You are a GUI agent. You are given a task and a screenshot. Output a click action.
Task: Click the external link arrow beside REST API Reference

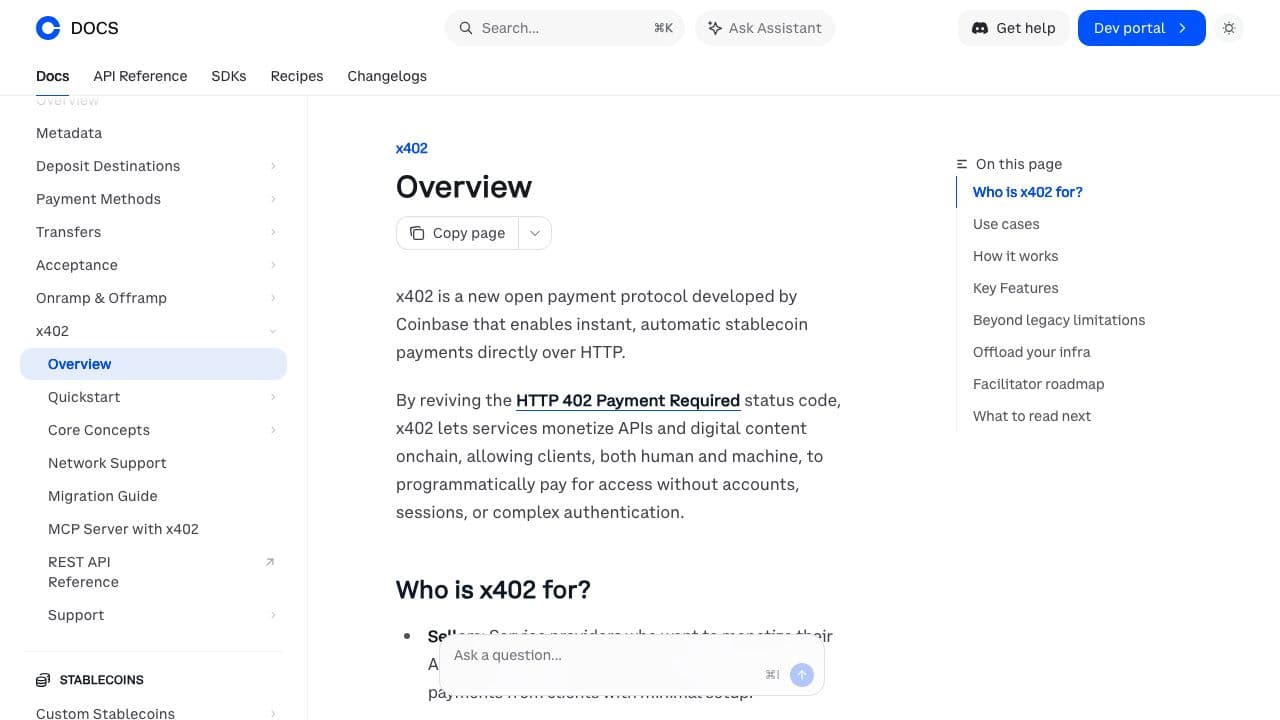[270, 562]
